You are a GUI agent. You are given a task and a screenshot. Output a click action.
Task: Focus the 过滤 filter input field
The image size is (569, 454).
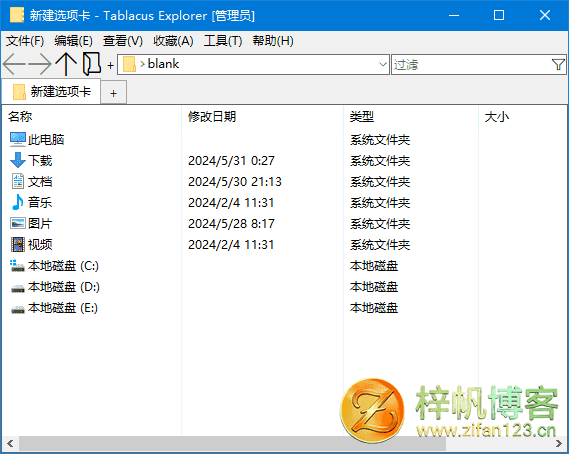coord(471,65)
